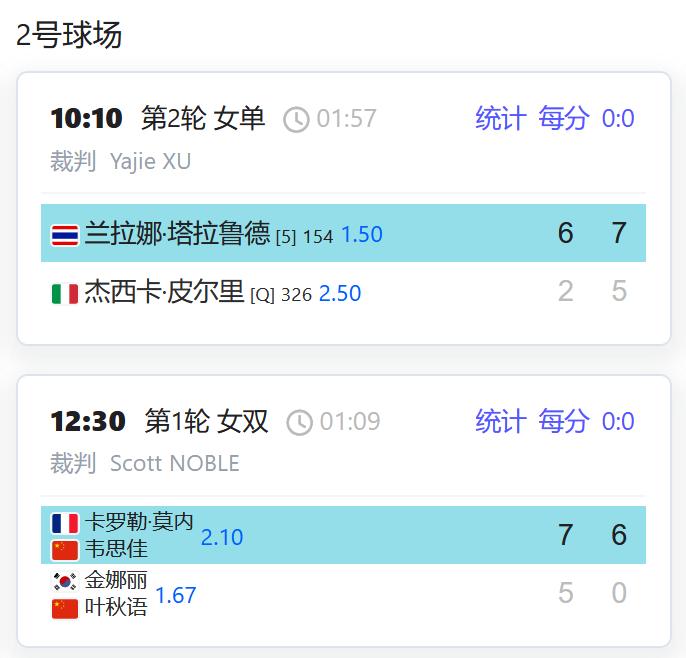This screenshot has height=658, width=686.
Task: Open 每分 for the 10:10 match
Action: click(x=564, y=118)
